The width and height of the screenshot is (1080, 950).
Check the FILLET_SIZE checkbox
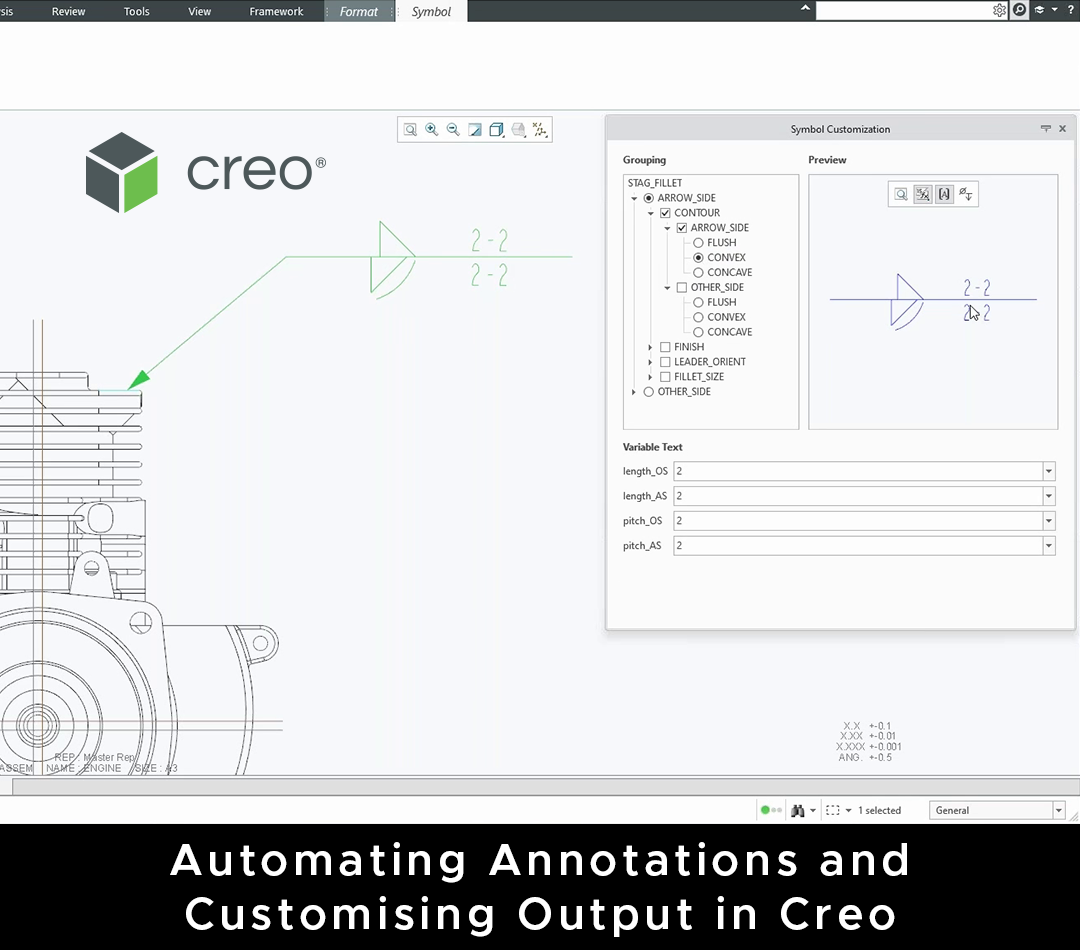click(x=665, y=377)
